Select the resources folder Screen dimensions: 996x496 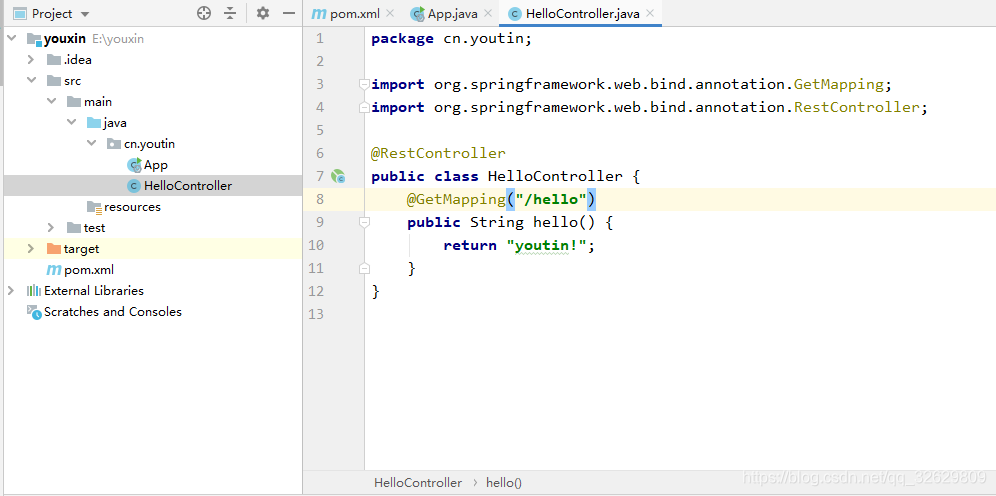[132, 207]
